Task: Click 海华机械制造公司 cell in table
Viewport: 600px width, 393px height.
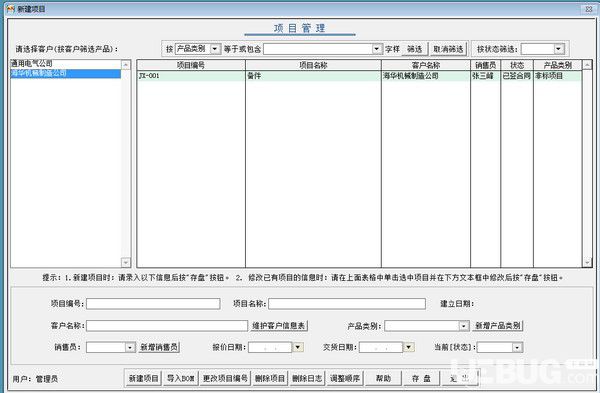Action: click(426, 76)
